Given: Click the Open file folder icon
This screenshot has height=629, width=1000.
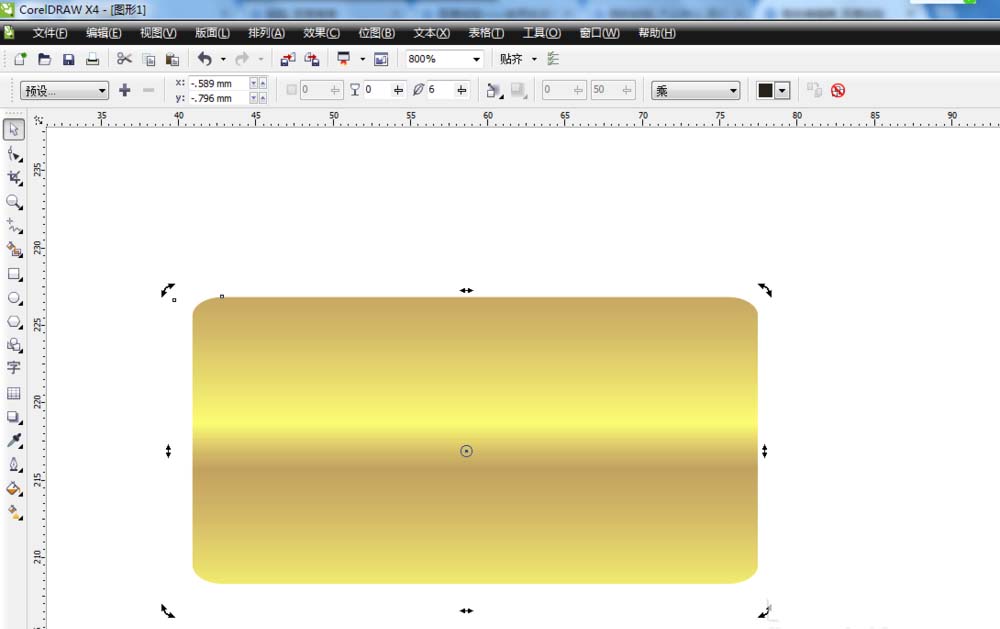Looking at the screenshot, I should pos(44,59).
